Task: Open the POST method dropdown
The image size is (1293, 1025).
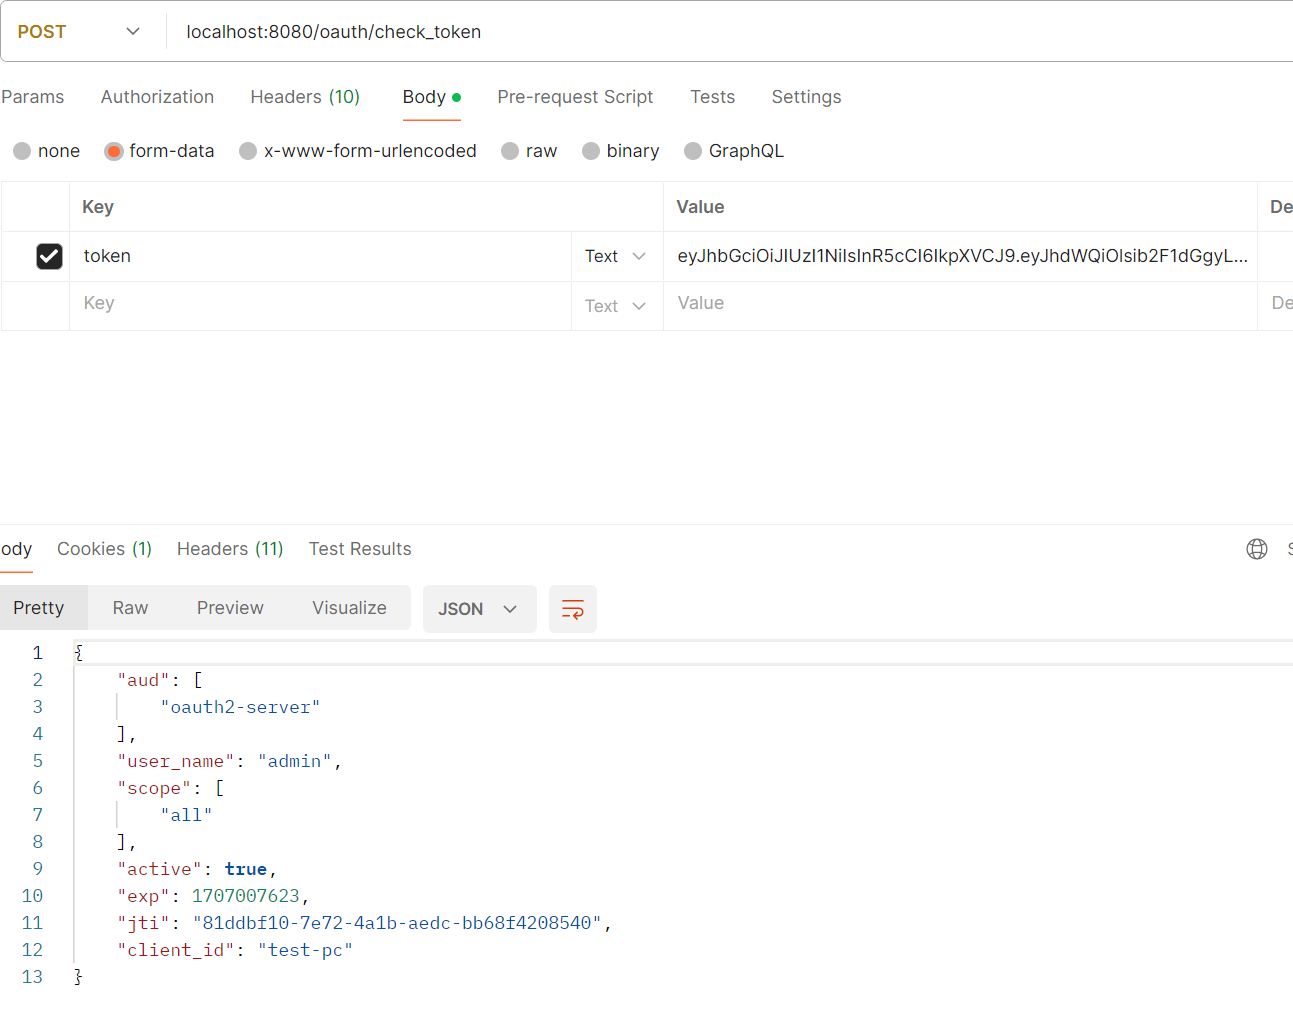Action: 79,32
